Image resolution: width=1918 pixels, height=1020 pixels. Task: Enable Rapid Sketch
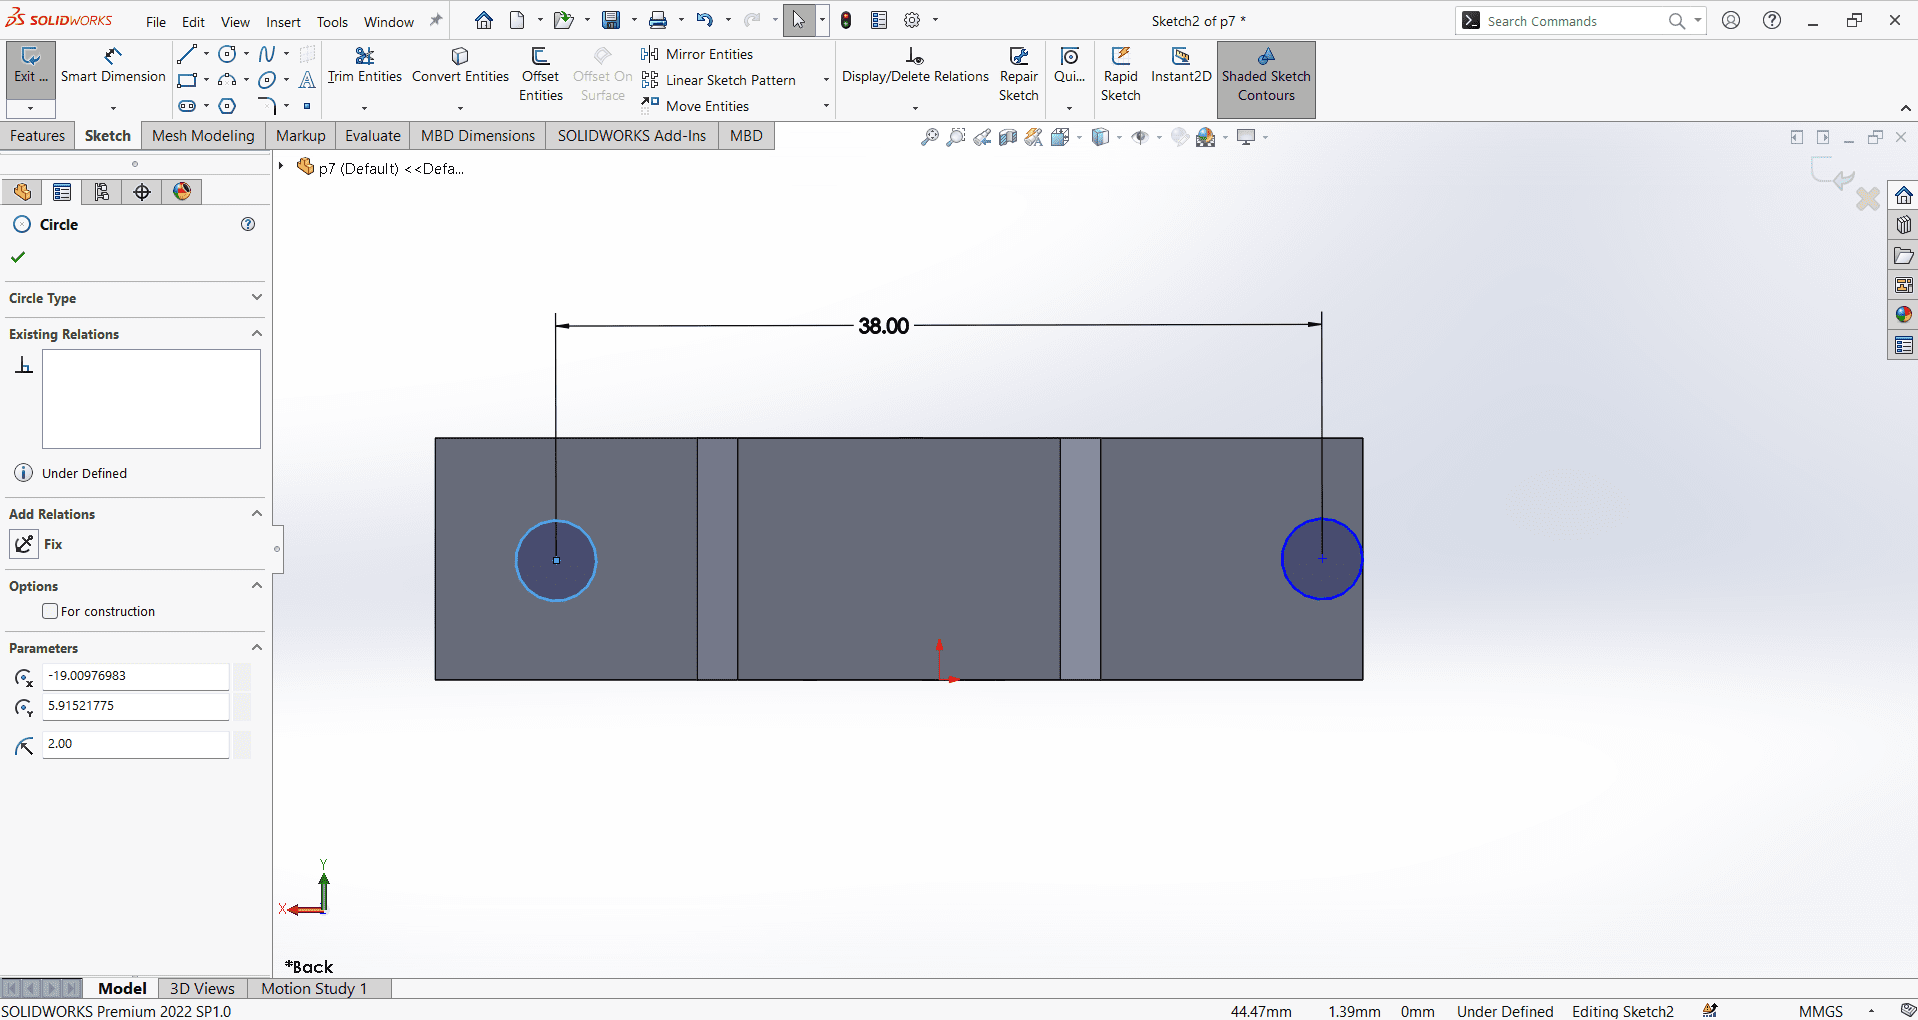(1120, 74)
